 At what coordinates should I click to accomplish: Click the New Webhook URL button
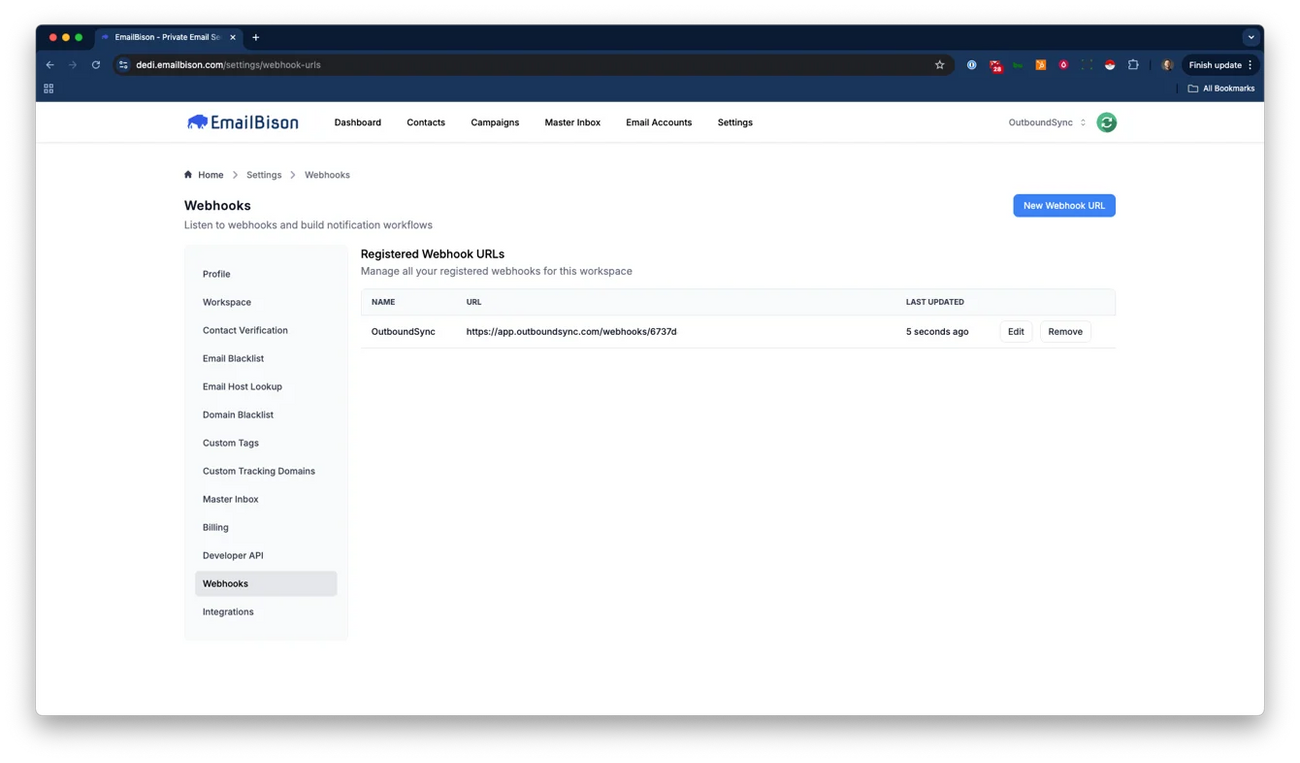coord(1064,205)
